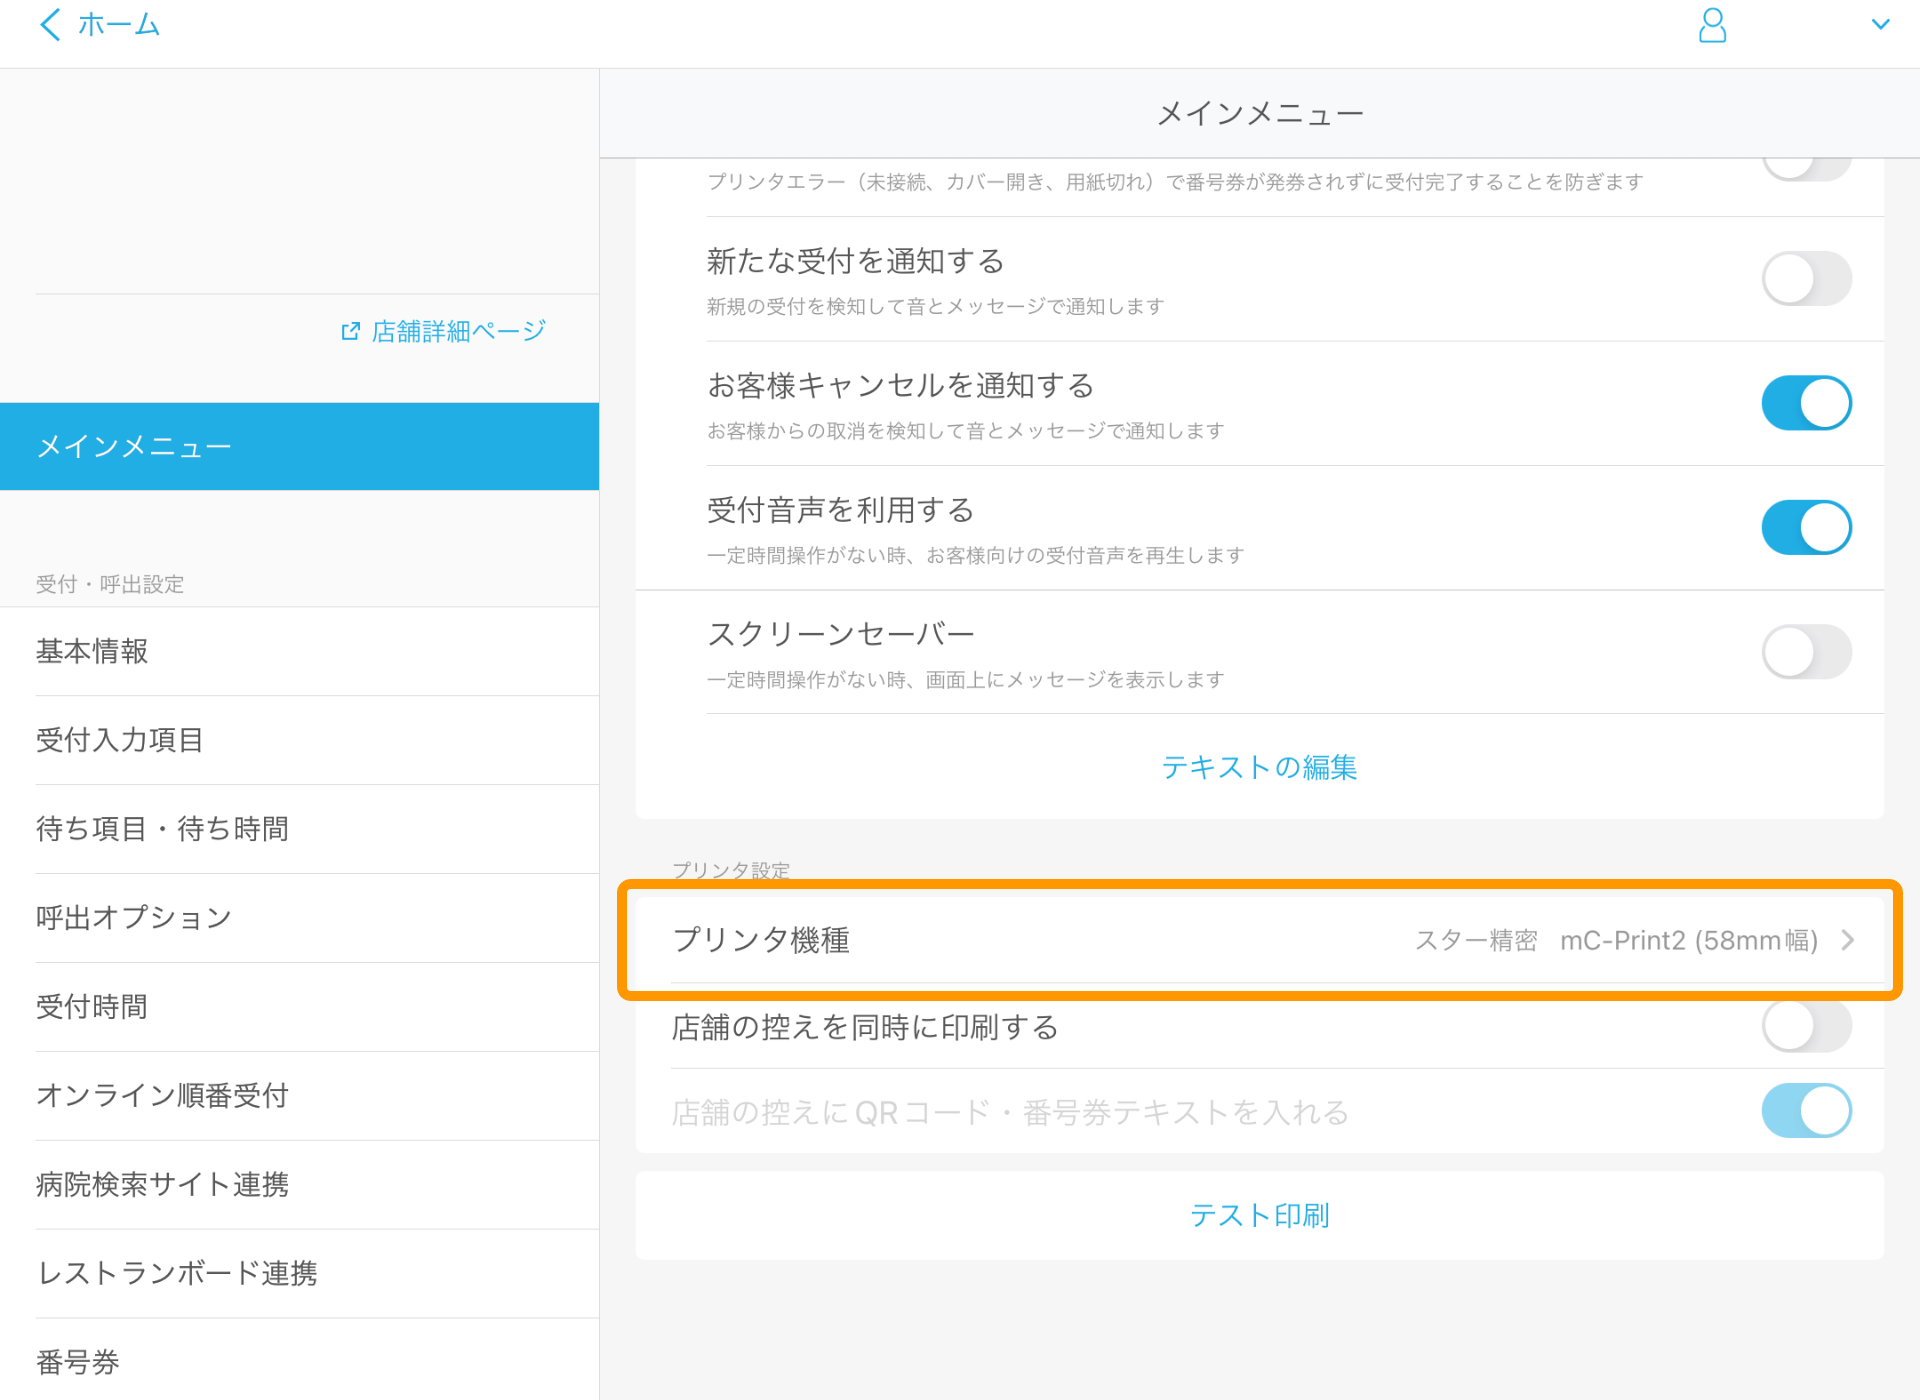Click the メインメニュー page header title
Viewport: 1920px width, 1400px height.
point(1260,114)
